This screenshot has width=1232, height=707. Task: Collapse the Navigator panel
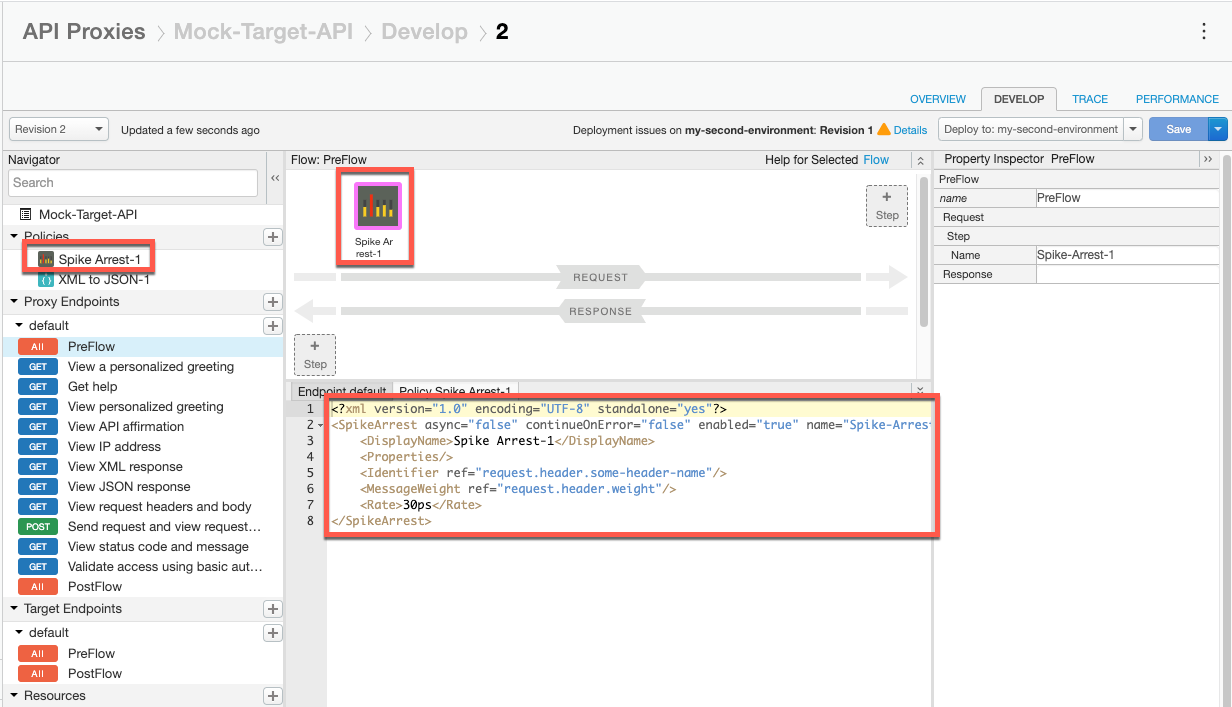(275, 177)
